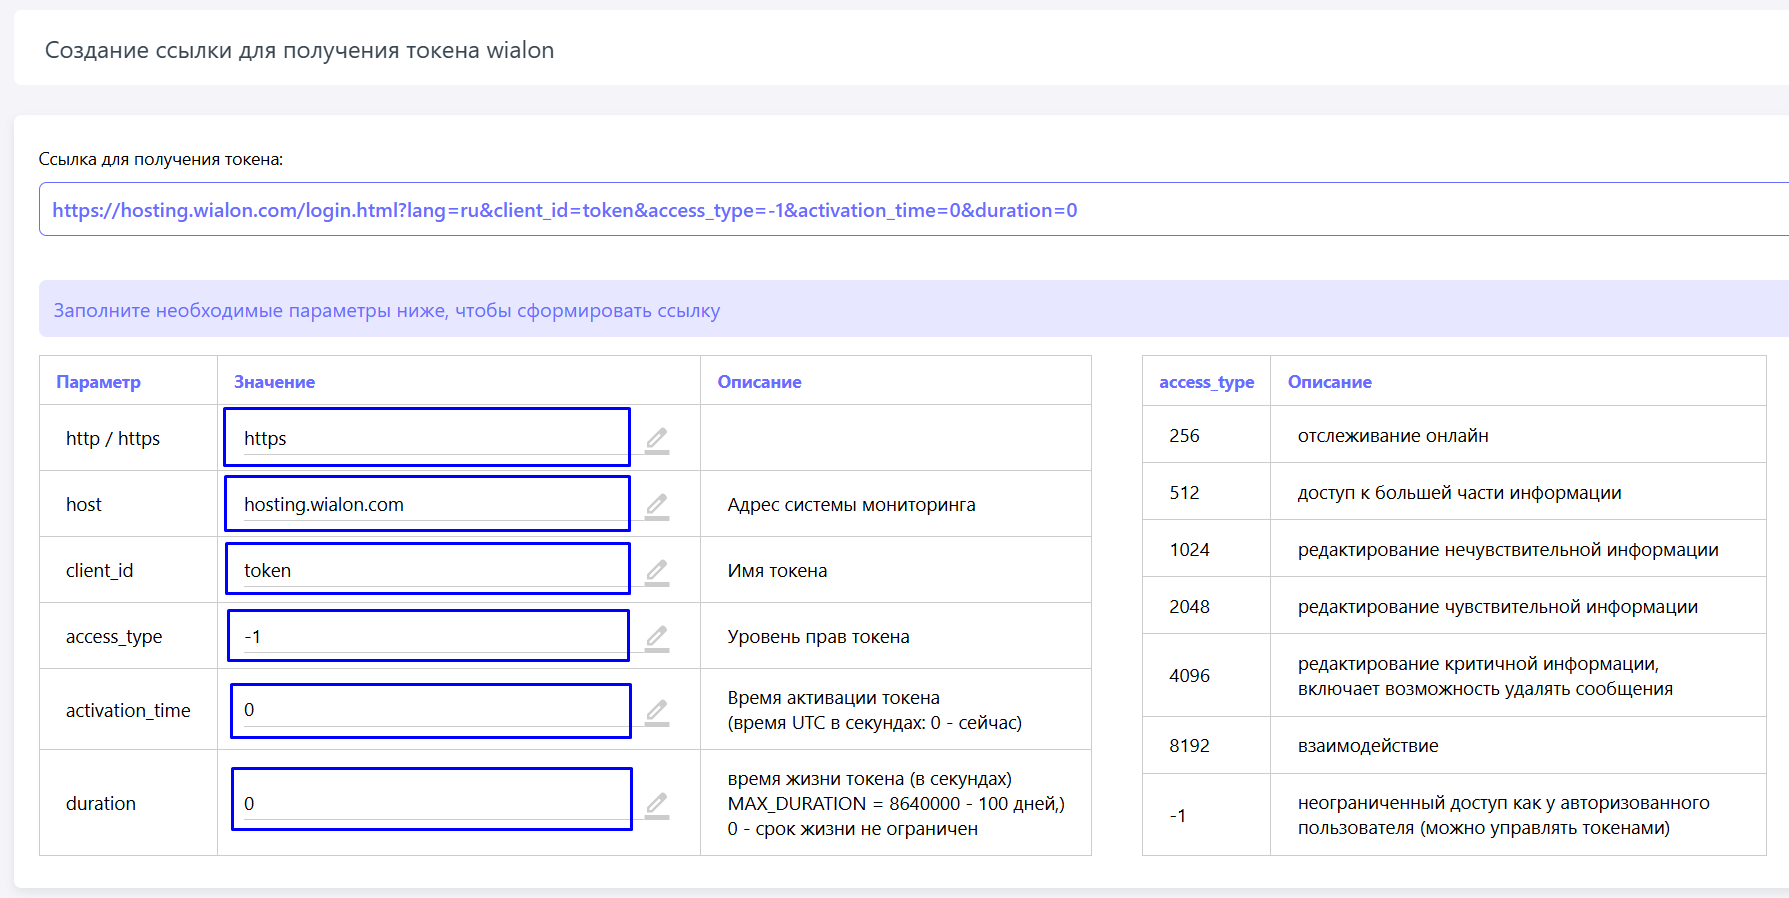Click the duration value input field

[x=431, y=803]
